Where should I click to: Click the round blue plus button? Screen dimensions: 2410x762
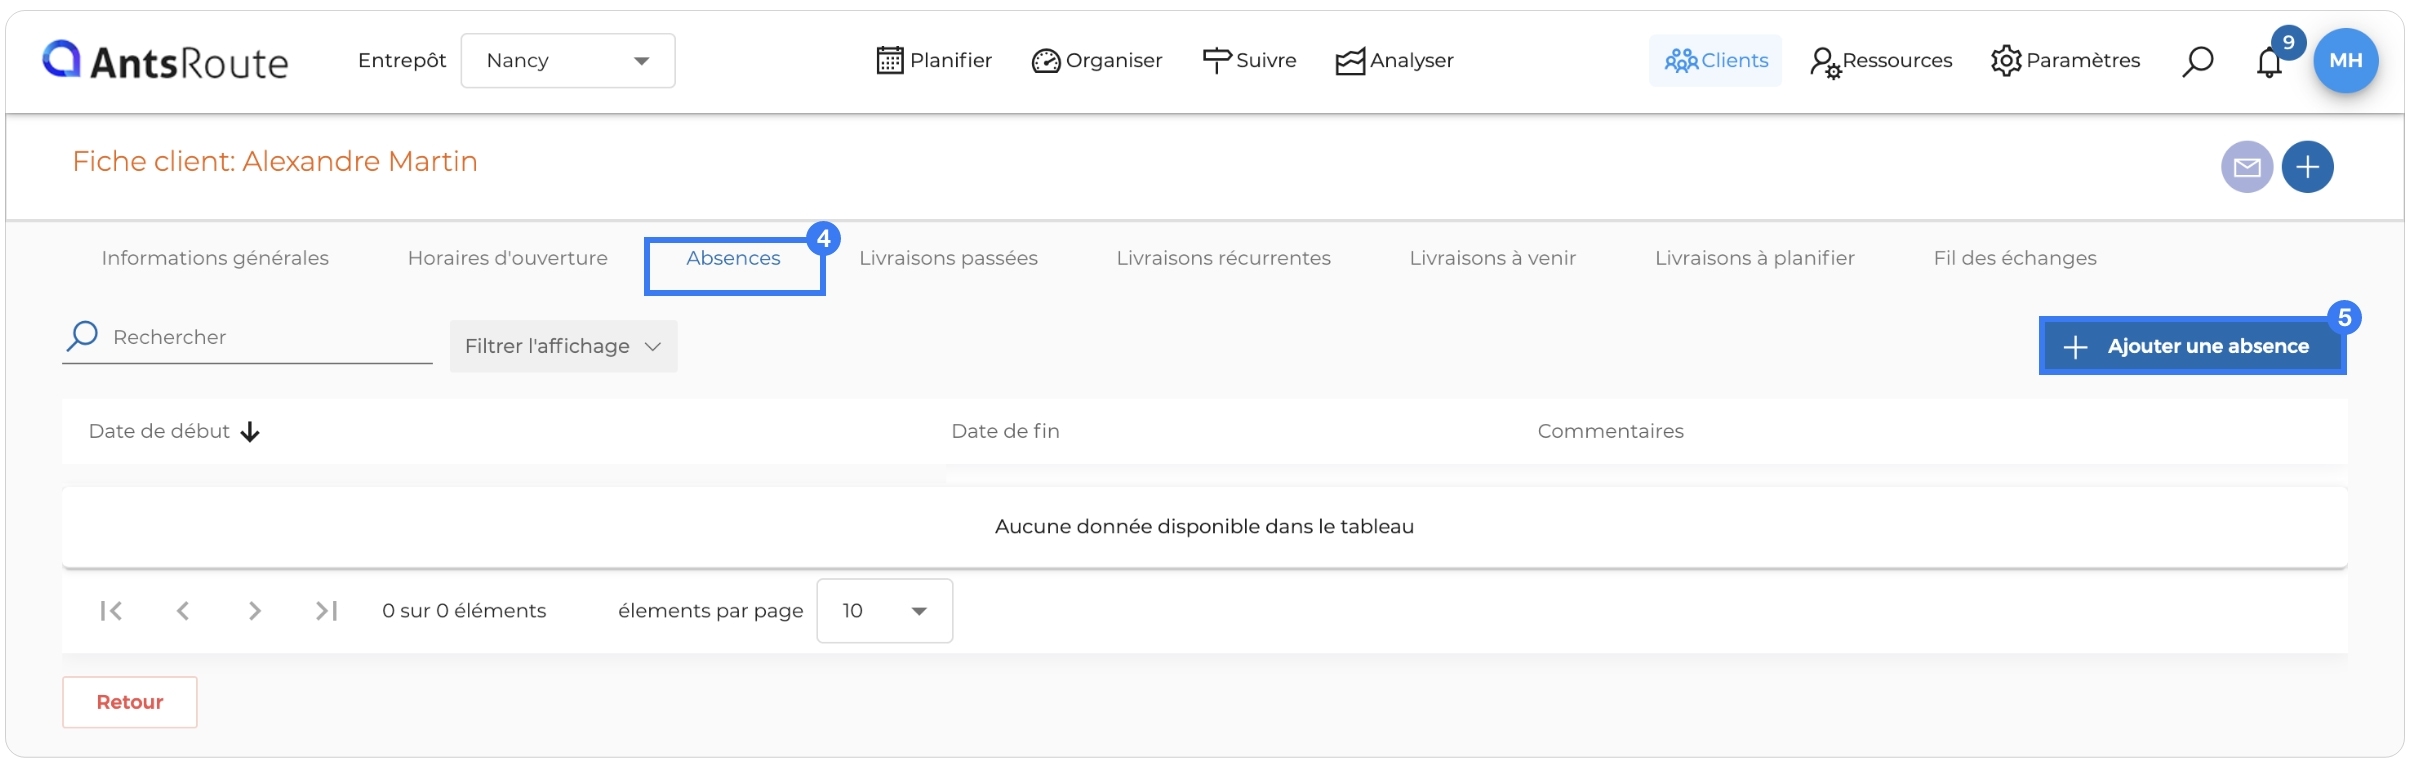2308,167
